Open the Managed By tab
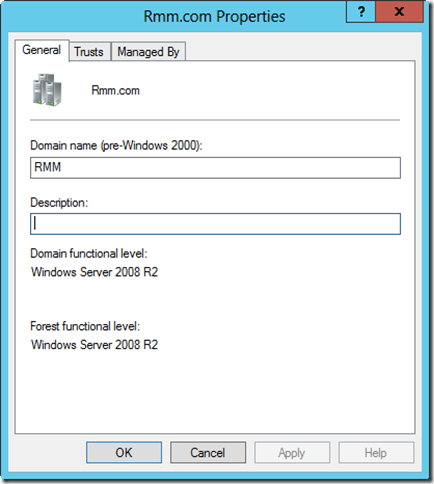 coord(148,52)
